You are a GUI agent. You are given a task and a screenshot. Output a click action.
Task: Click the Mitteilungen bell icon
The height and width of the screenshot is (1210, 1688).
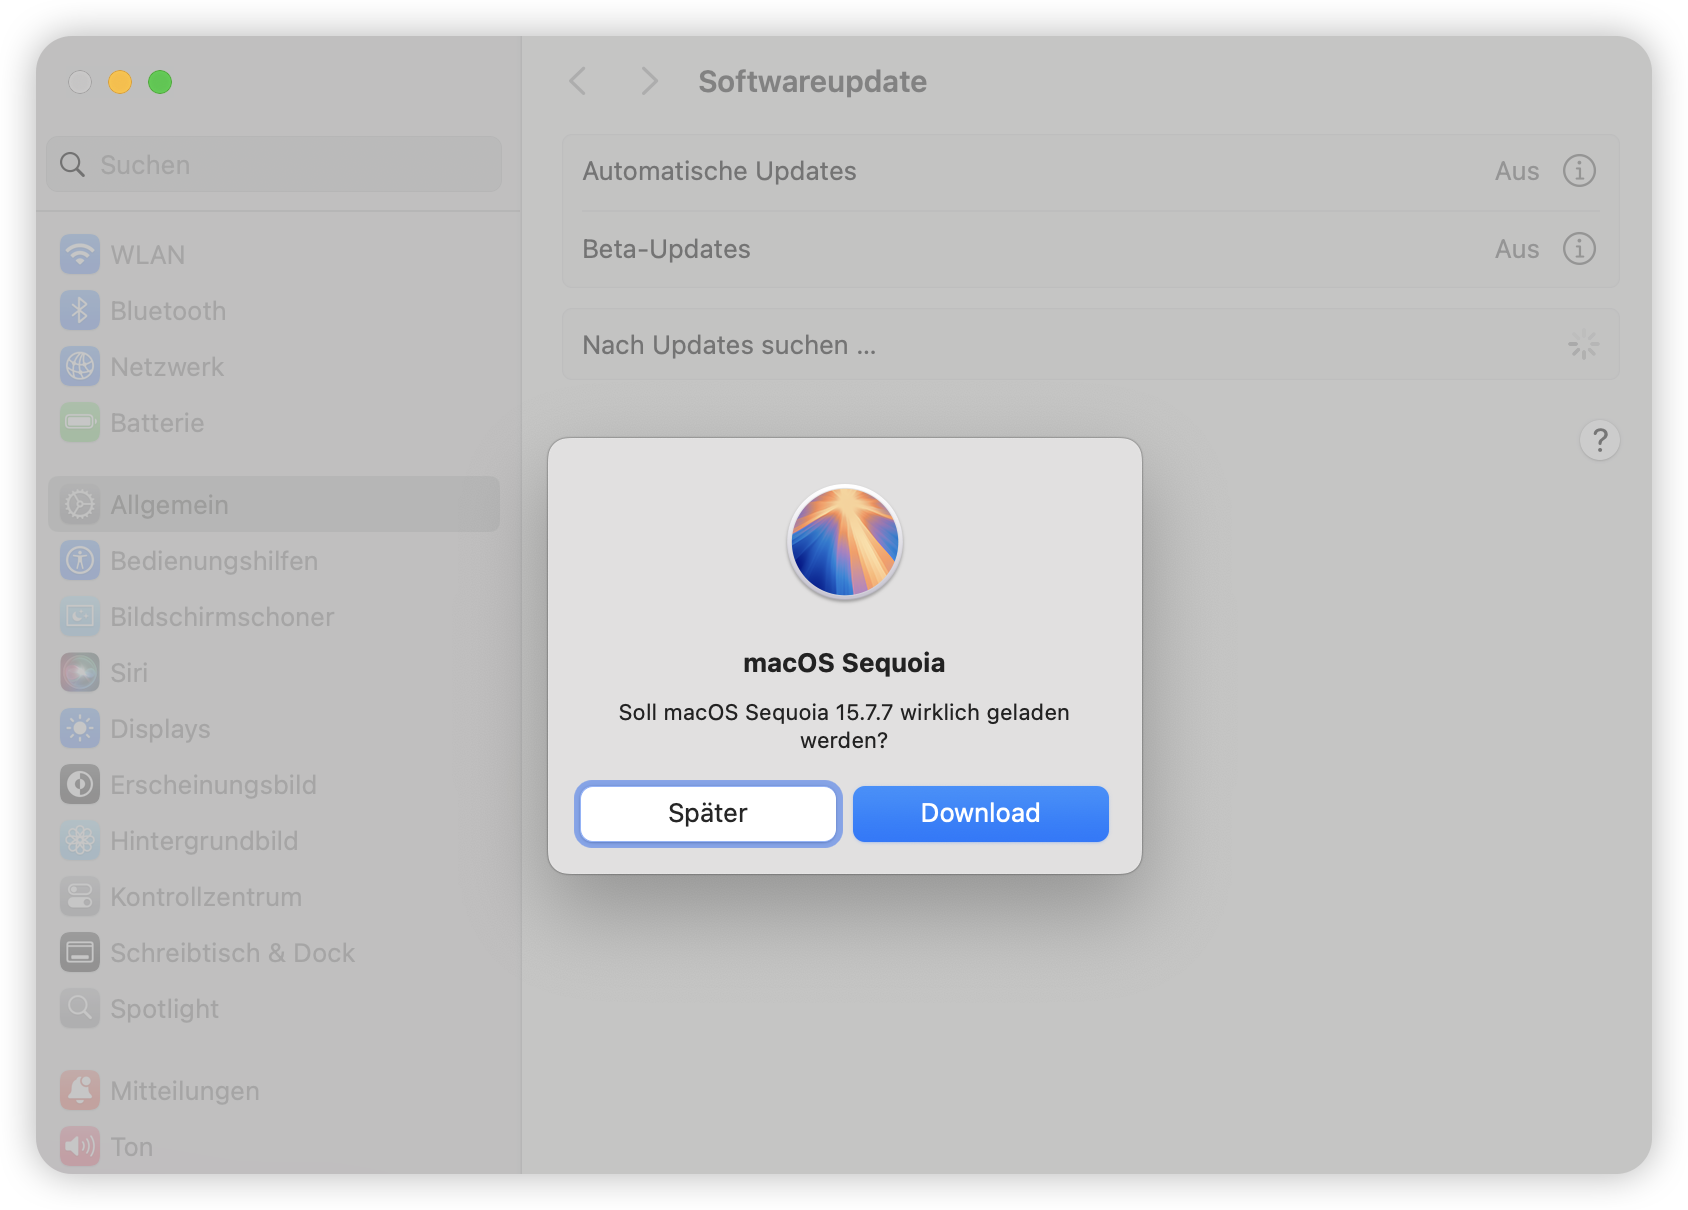click(x=80, y=1090)
